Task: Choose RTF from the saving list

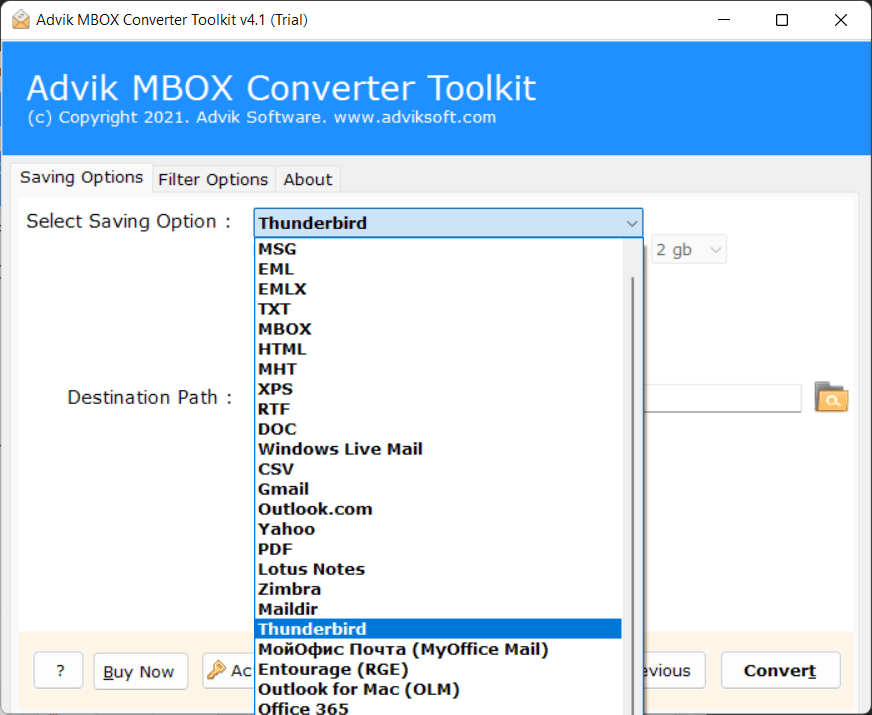Action: tap(438, 409)
